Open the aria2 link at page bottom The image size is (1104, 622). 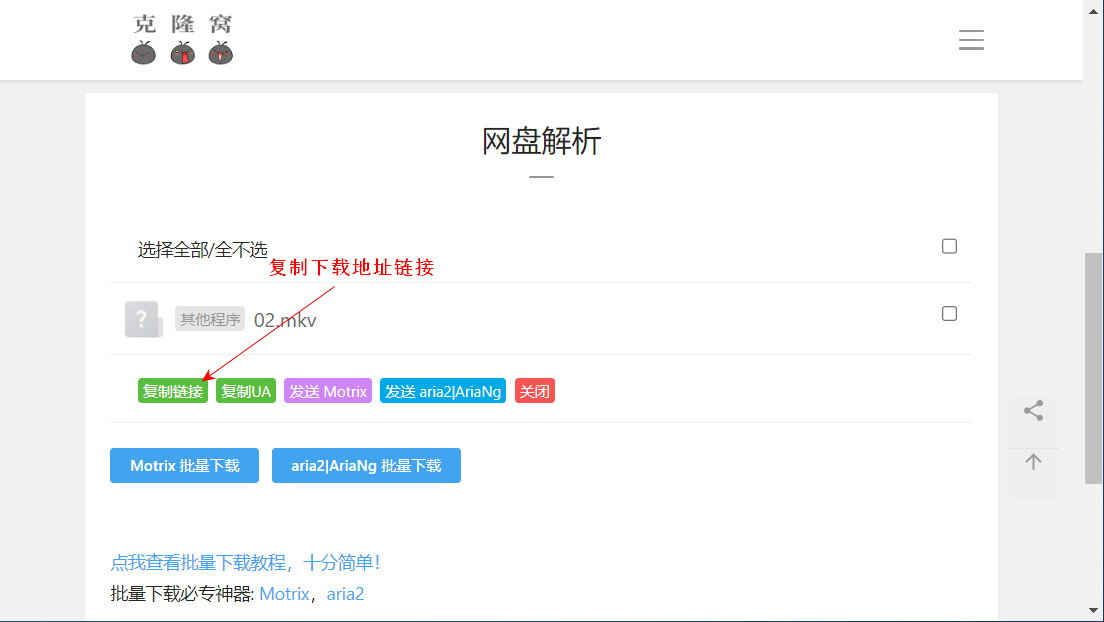pos(345,594)
